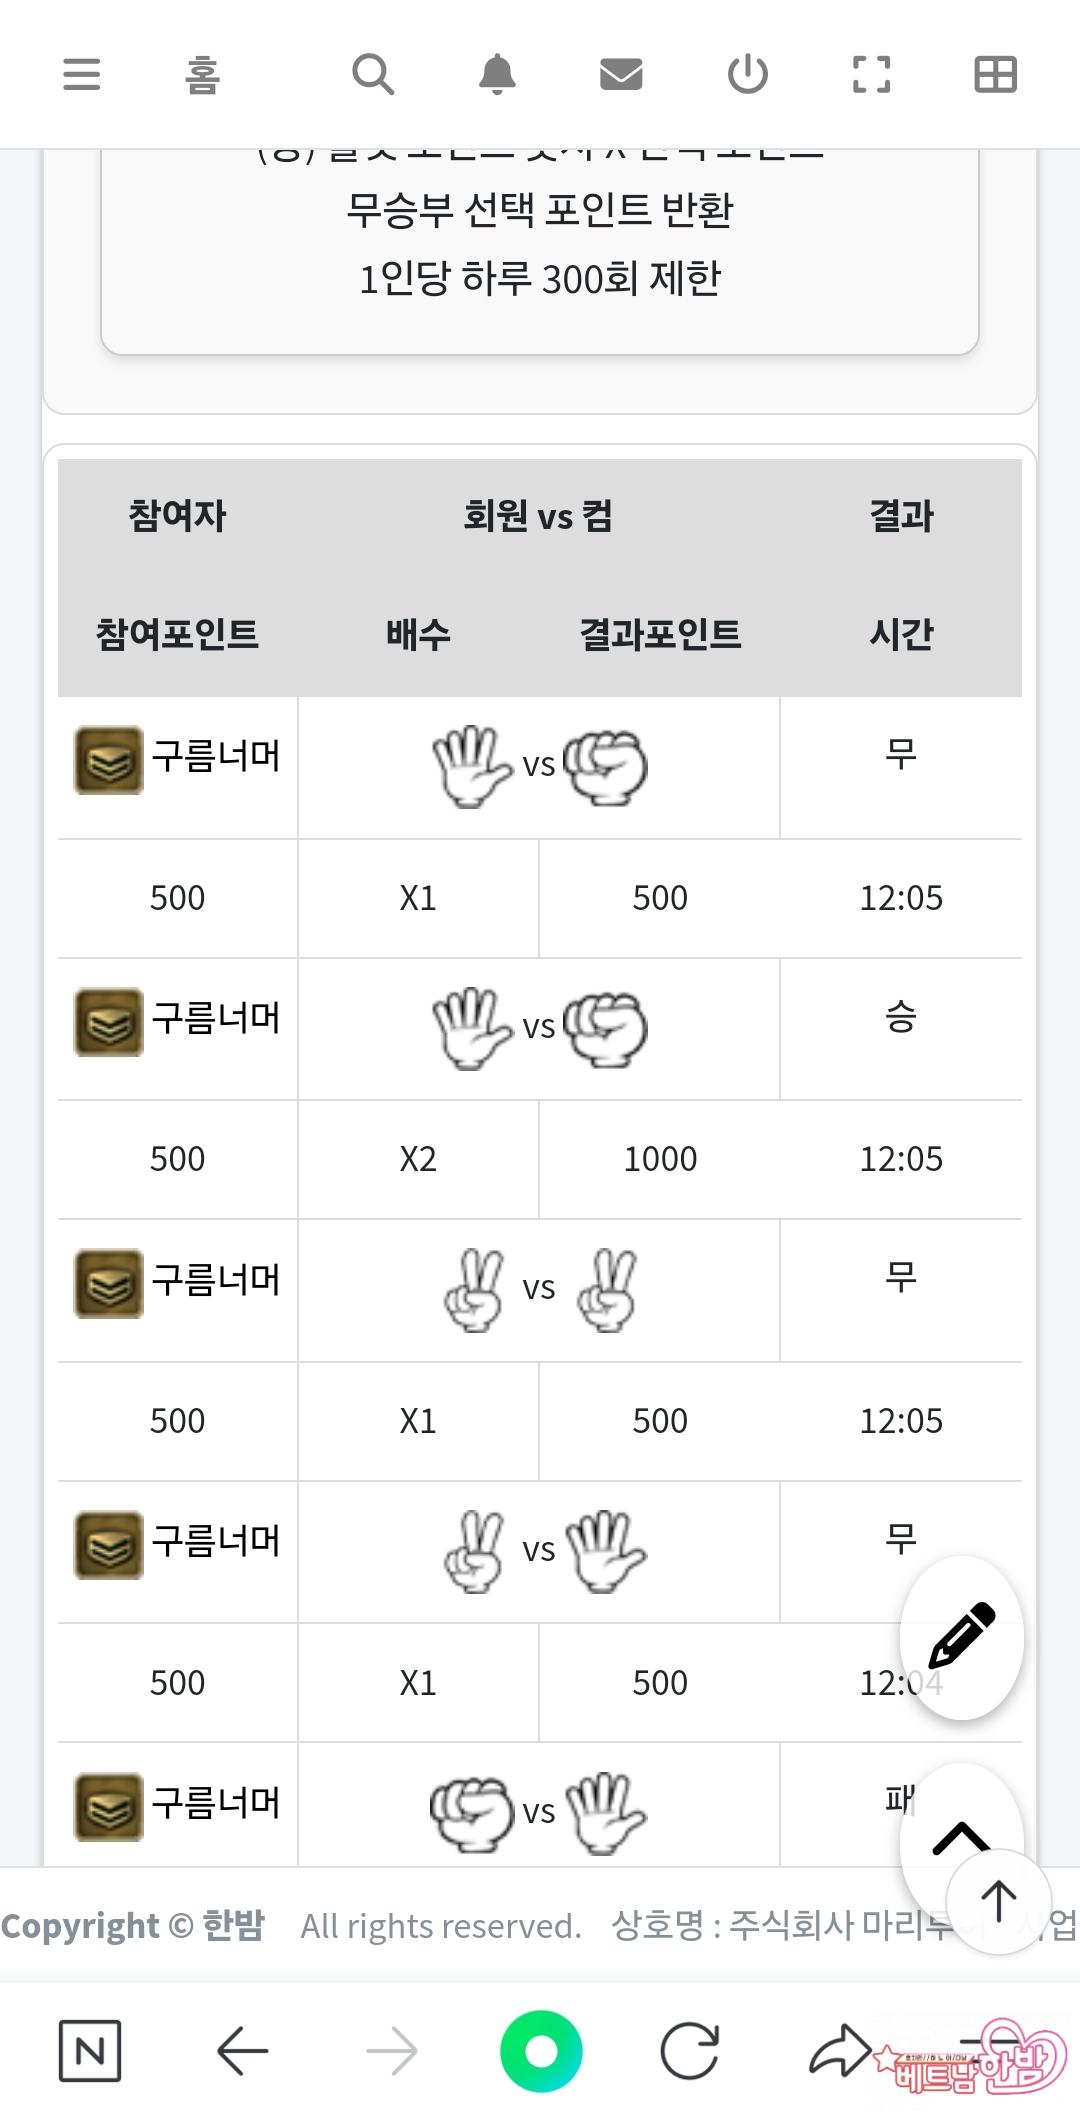Viewport: 1080px width, 2121px height.
Task: Open the hamburger menu icon
Action: coord(81,75)
